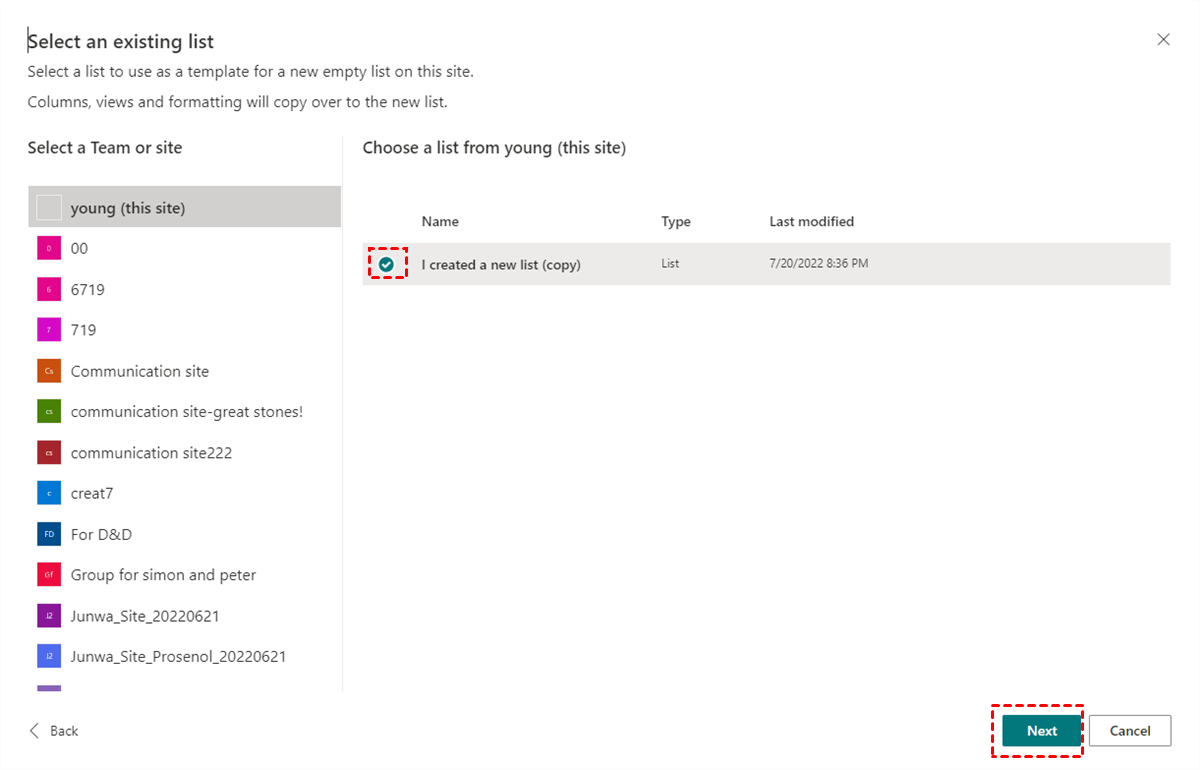Sort lists by the Name column header

point(440,222)
